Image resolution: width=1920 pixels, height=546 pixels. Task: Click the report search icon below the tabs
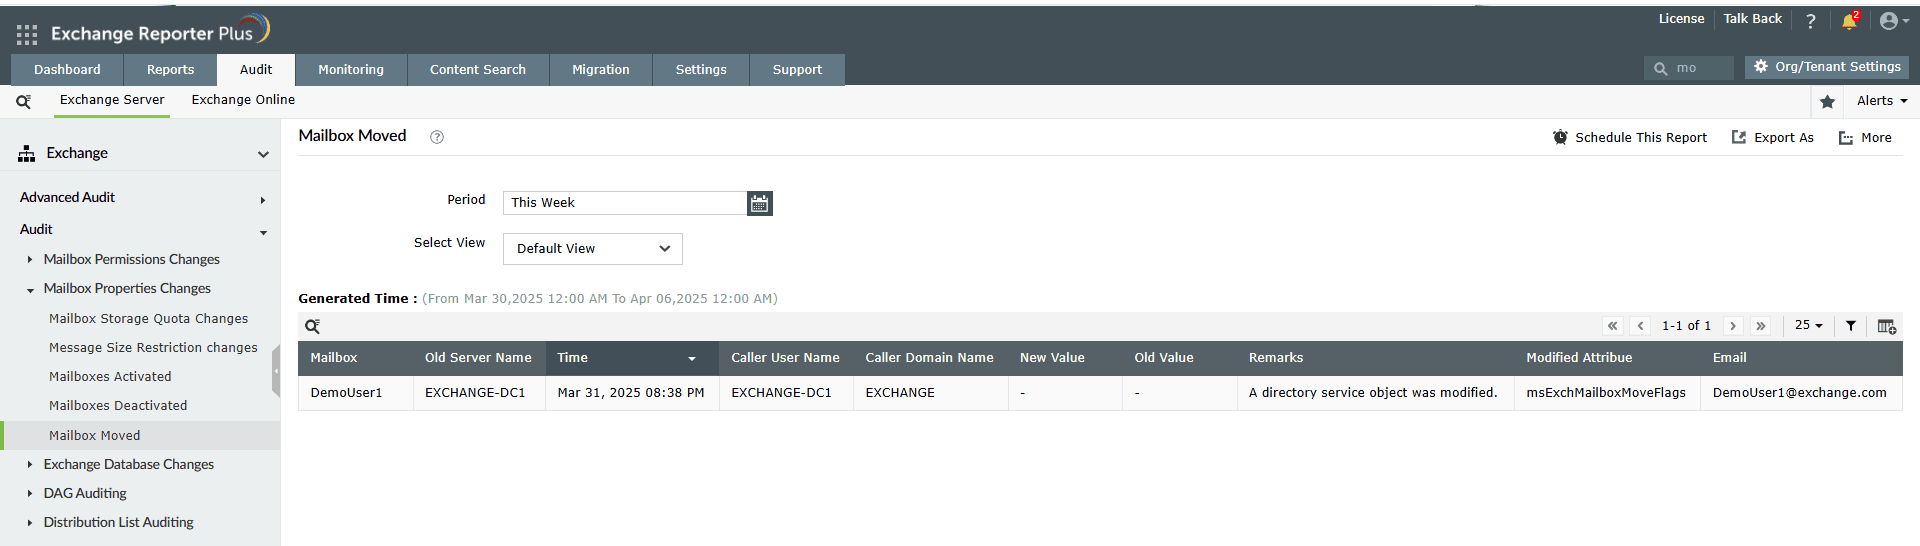coord(23,101)
